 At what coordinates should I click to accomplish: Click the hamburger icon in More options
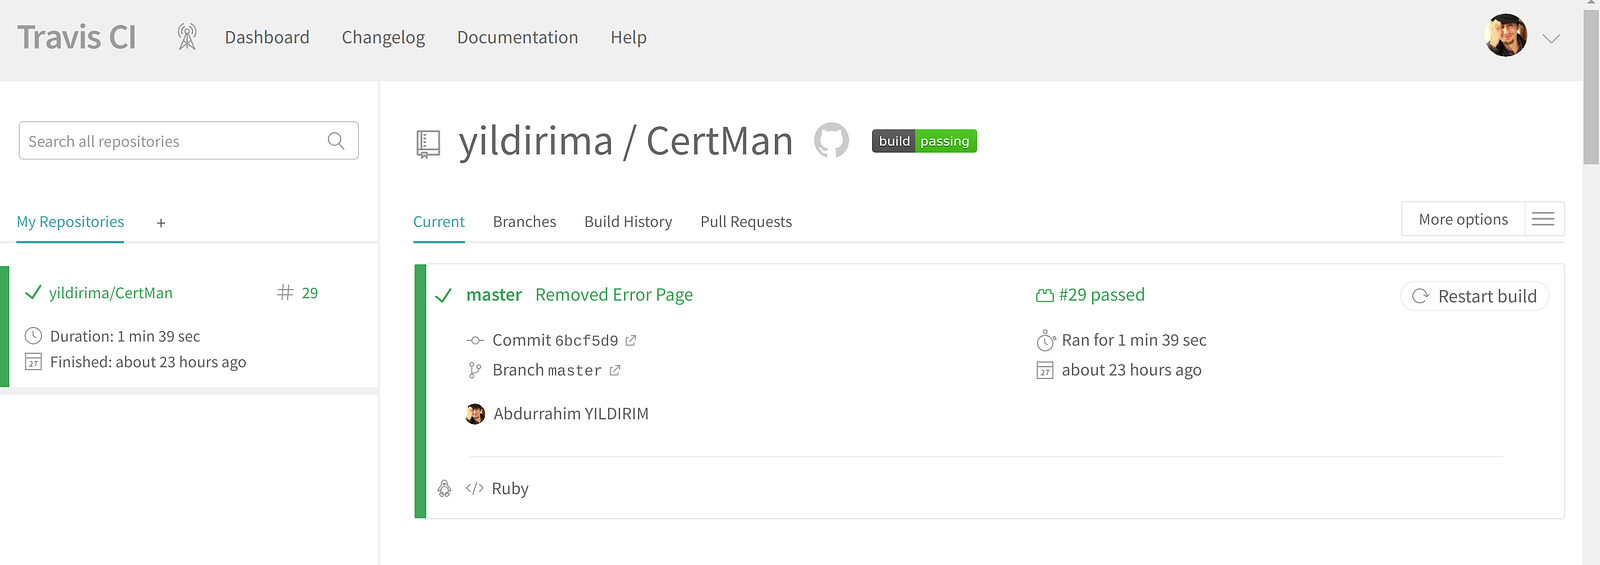[x=1543, y=219]
